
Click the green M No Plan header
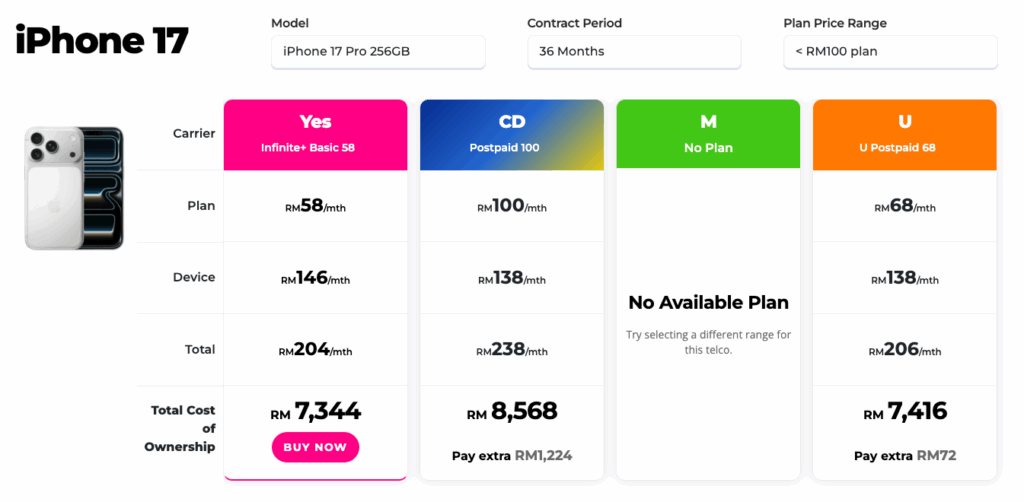point(708,133)
